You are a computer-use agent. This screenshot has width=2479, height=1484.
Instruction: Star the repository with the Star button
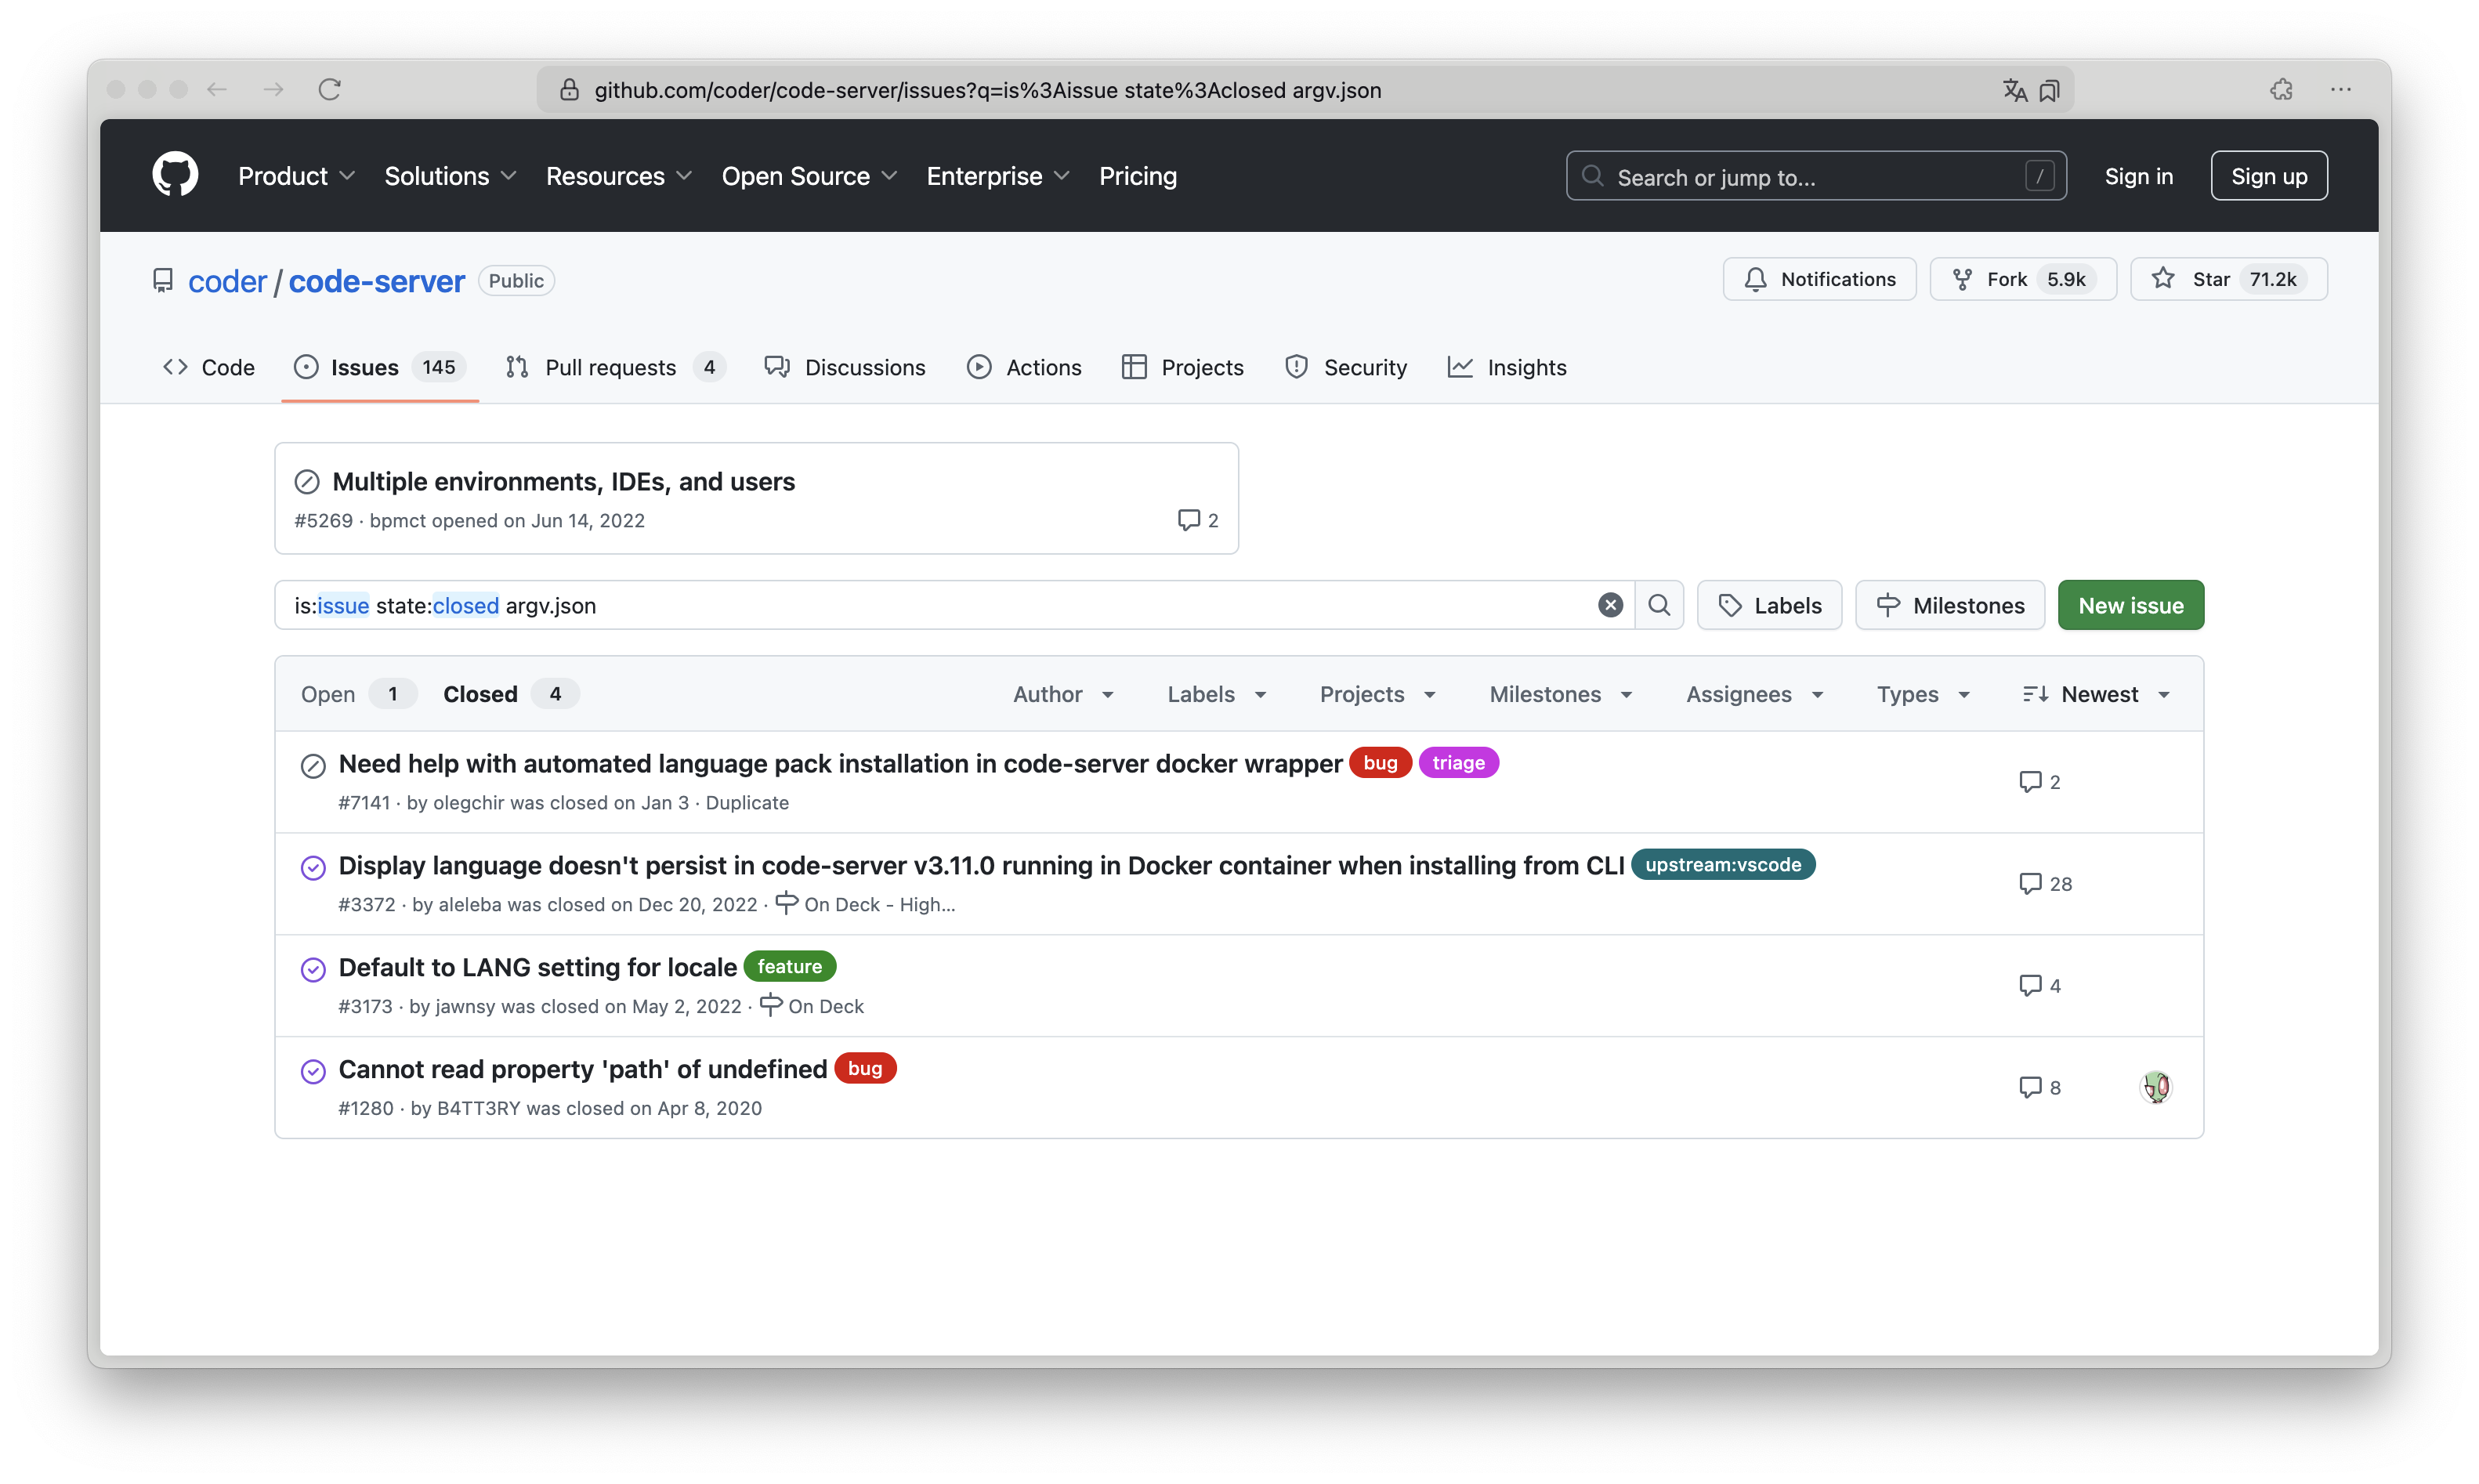click(x=2228, y=279)
